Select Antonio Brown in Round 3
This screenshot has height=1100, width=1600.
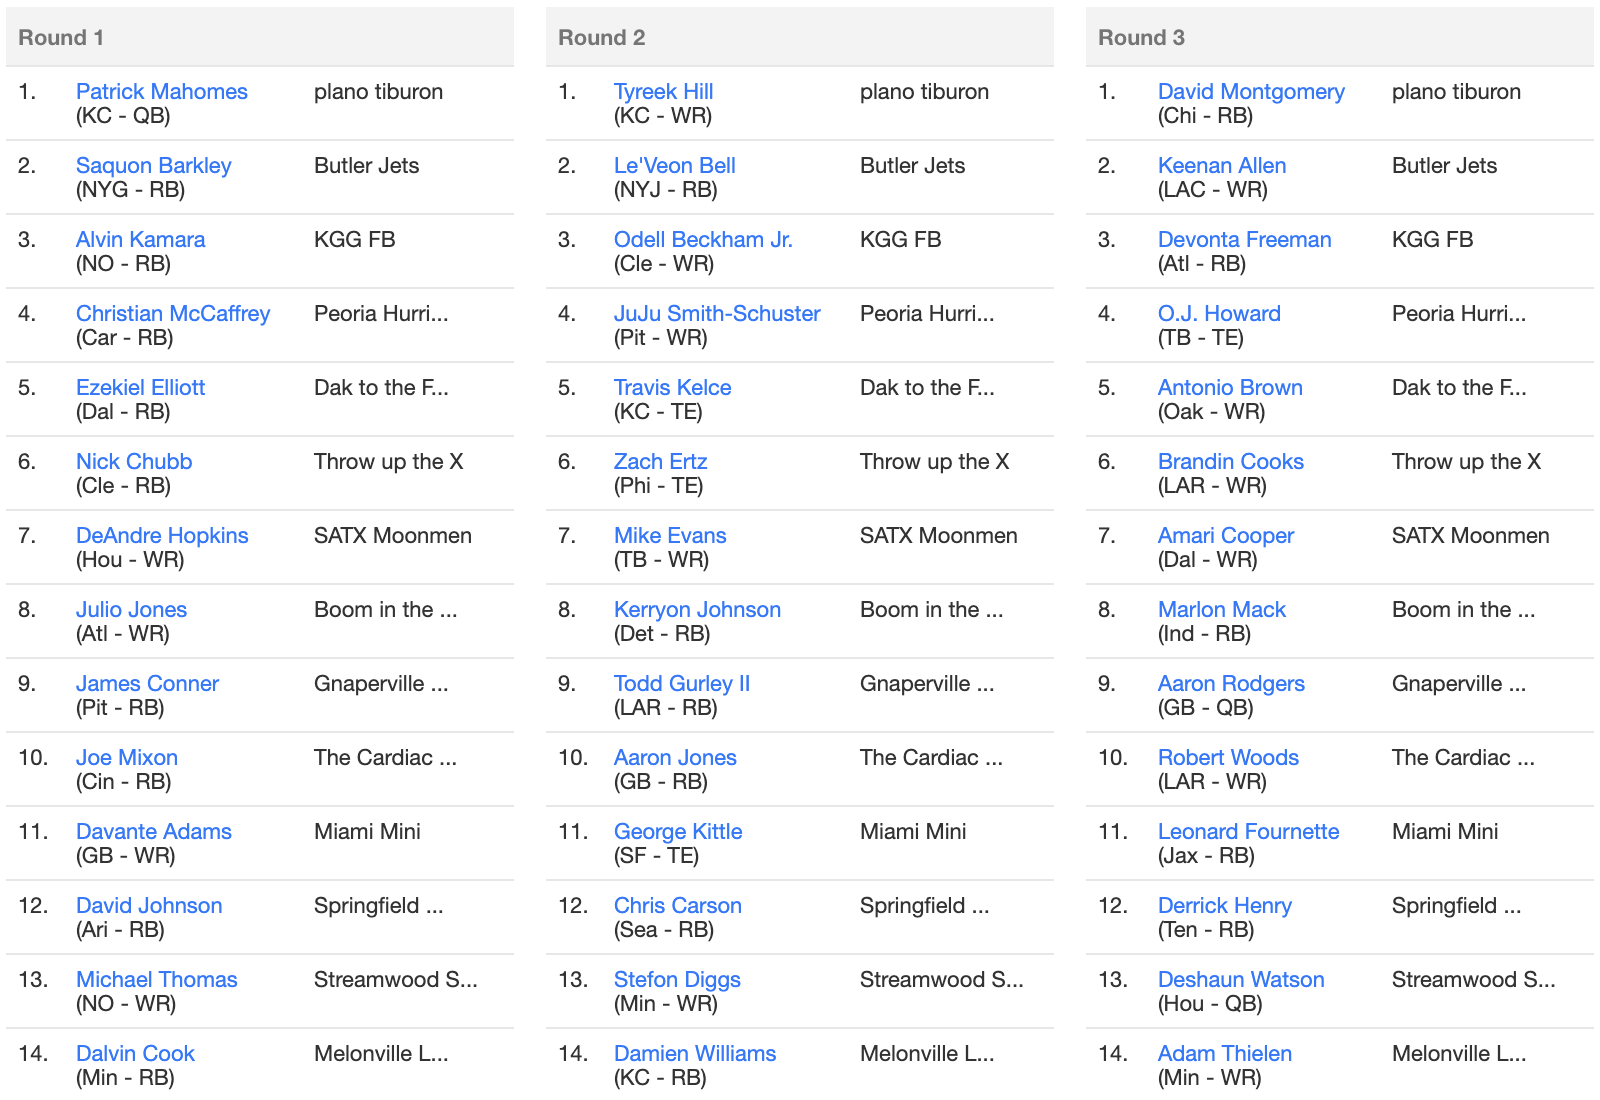pos(1230,388)
